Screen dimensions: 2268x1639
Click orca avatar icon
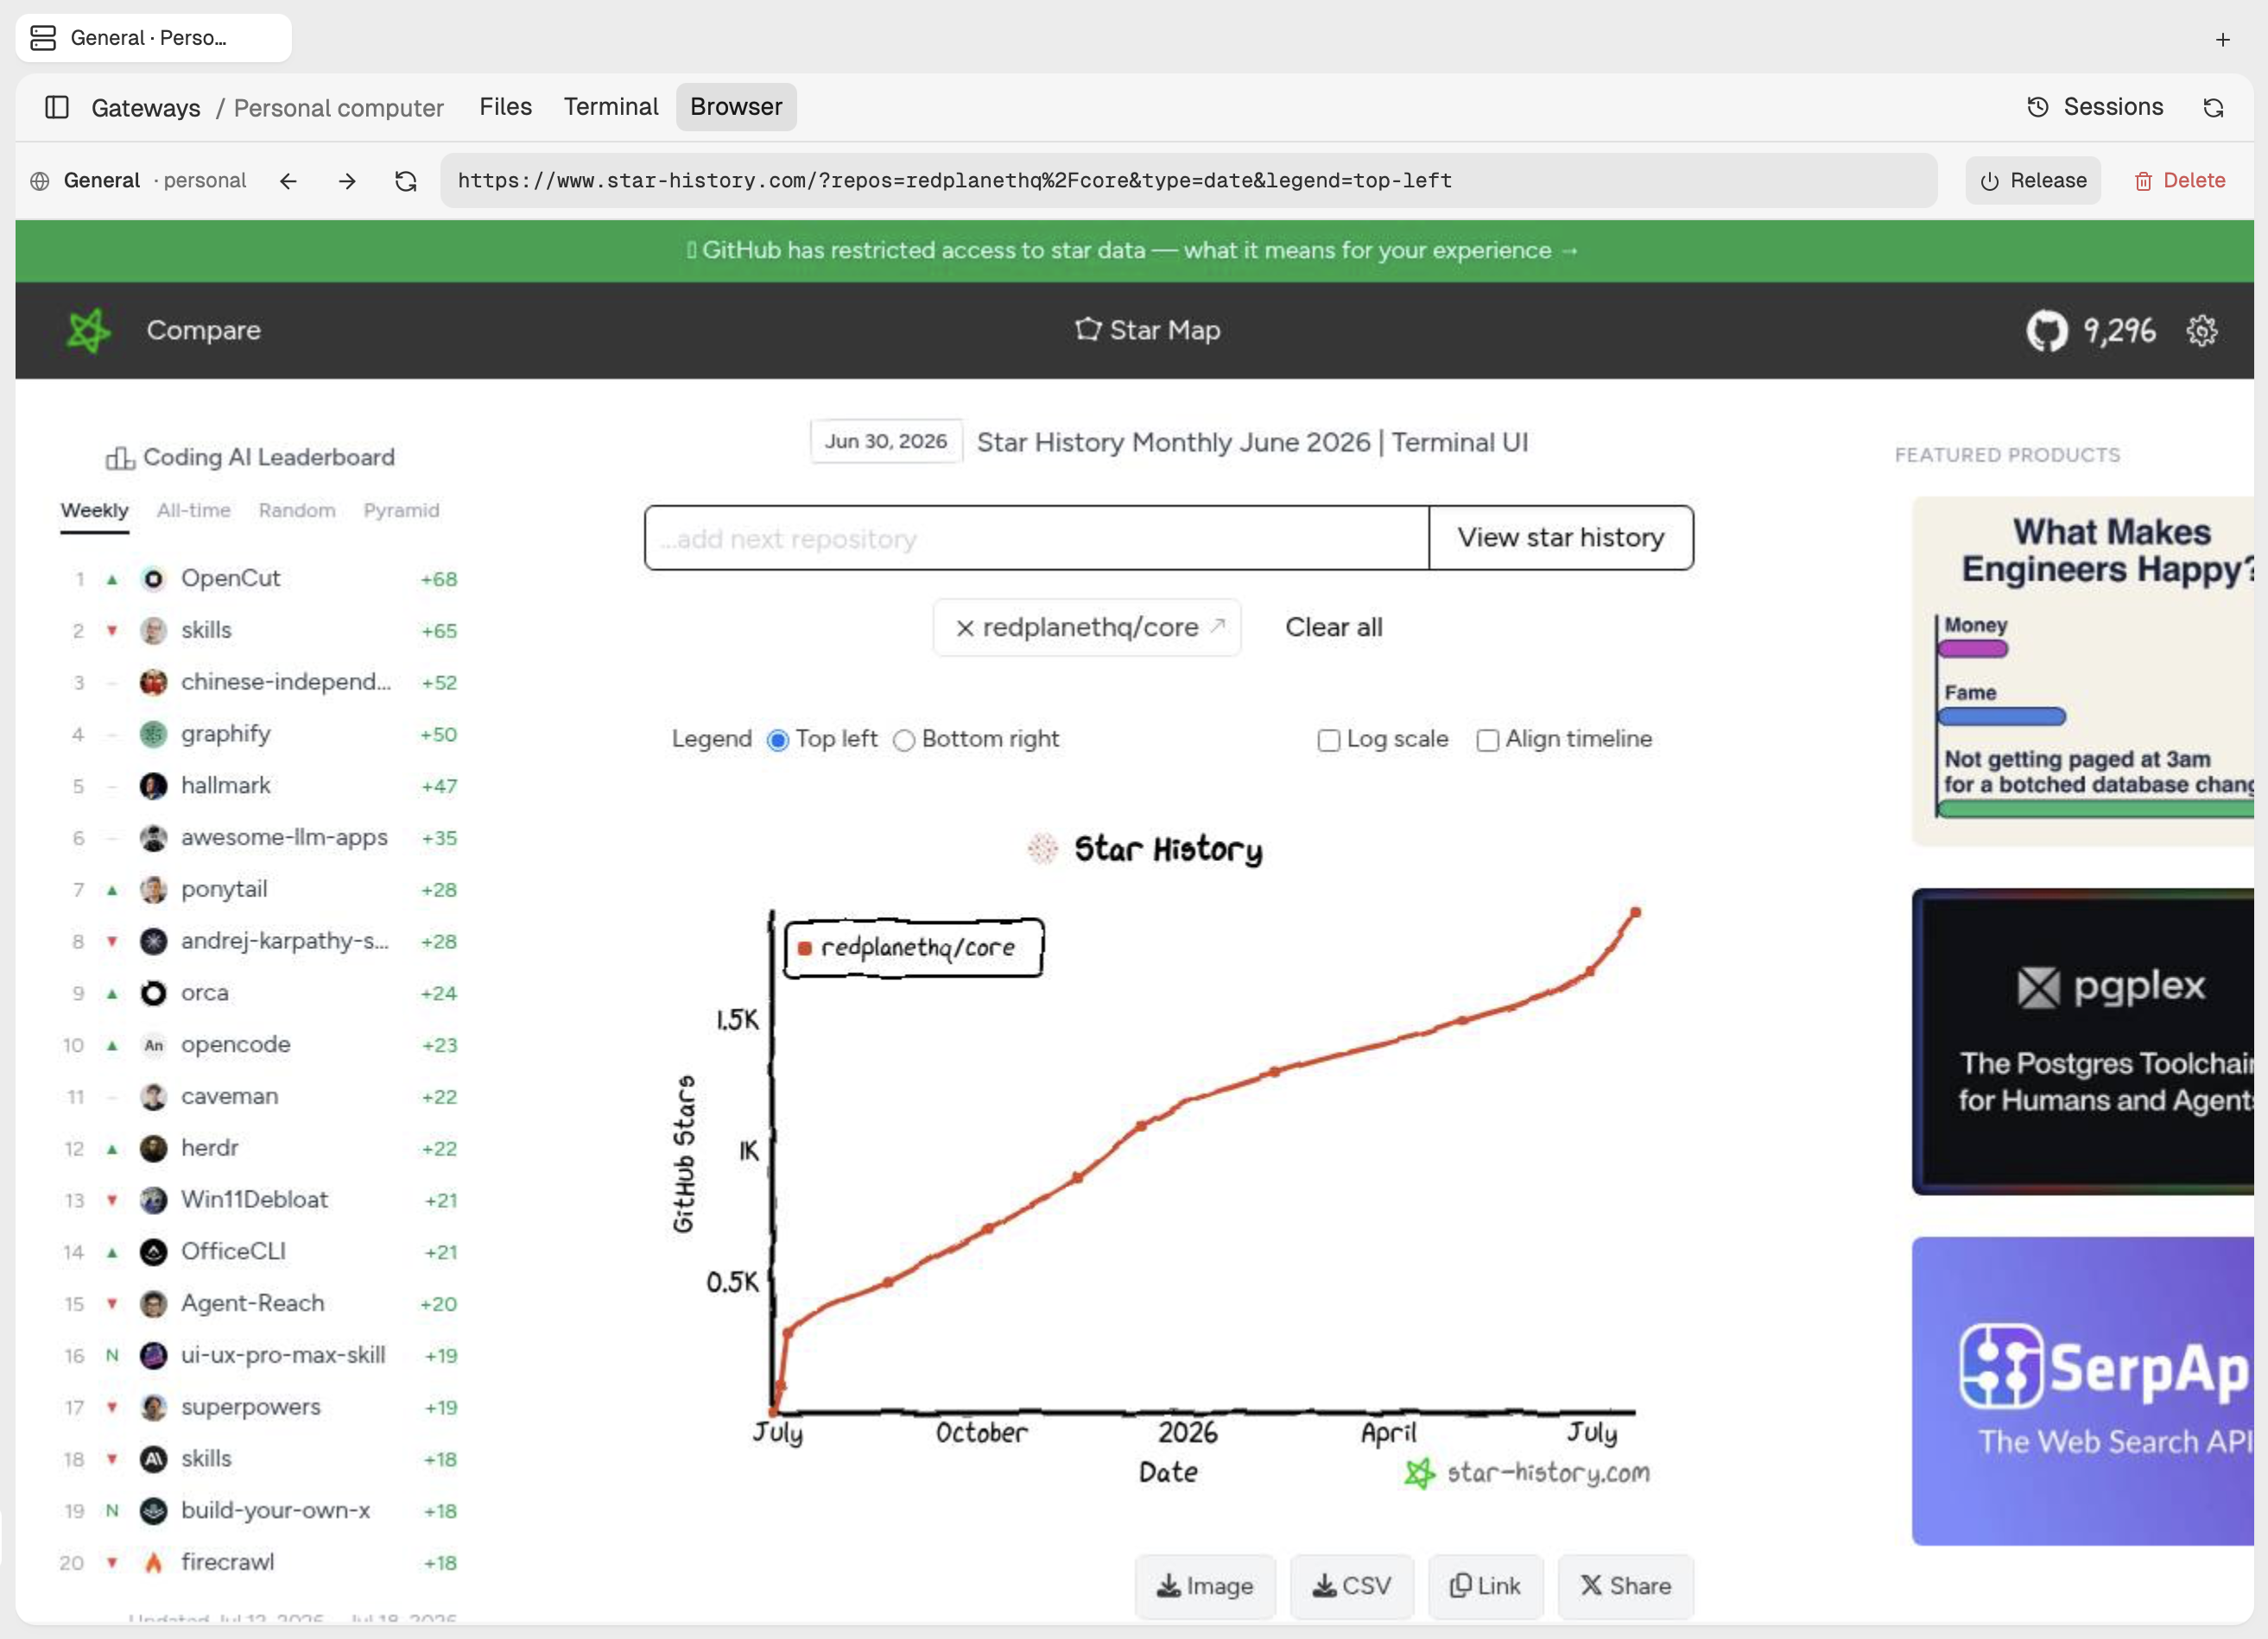(153, 993)
